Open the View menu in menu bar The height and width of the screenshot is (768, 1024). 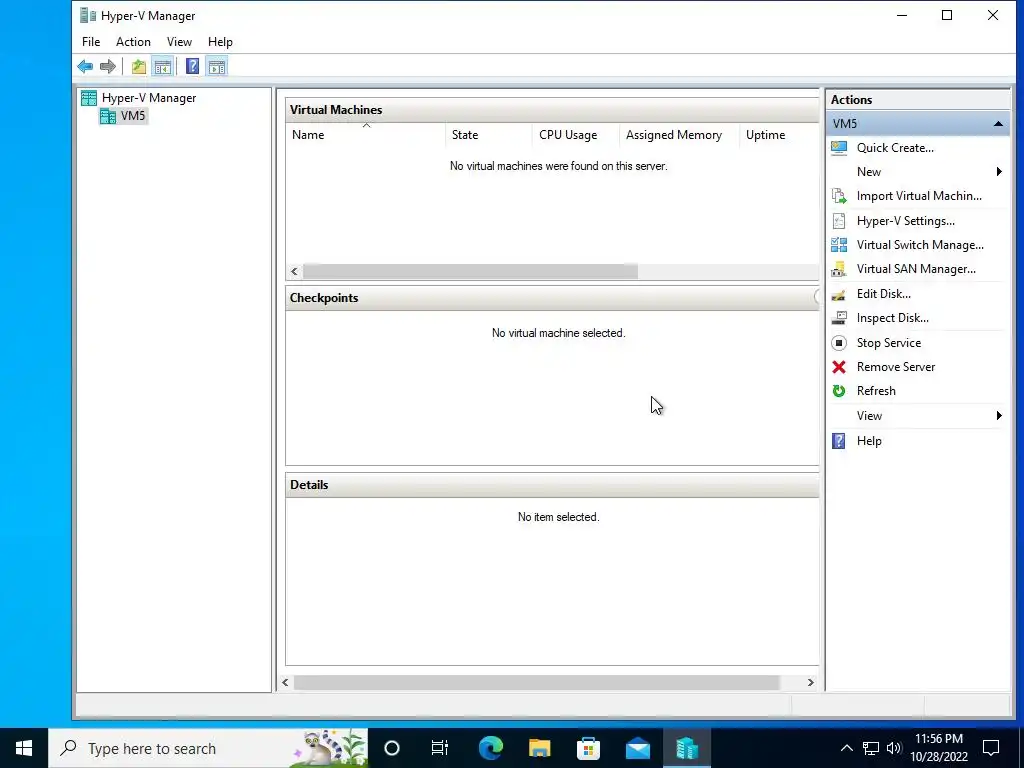point(179,42)
